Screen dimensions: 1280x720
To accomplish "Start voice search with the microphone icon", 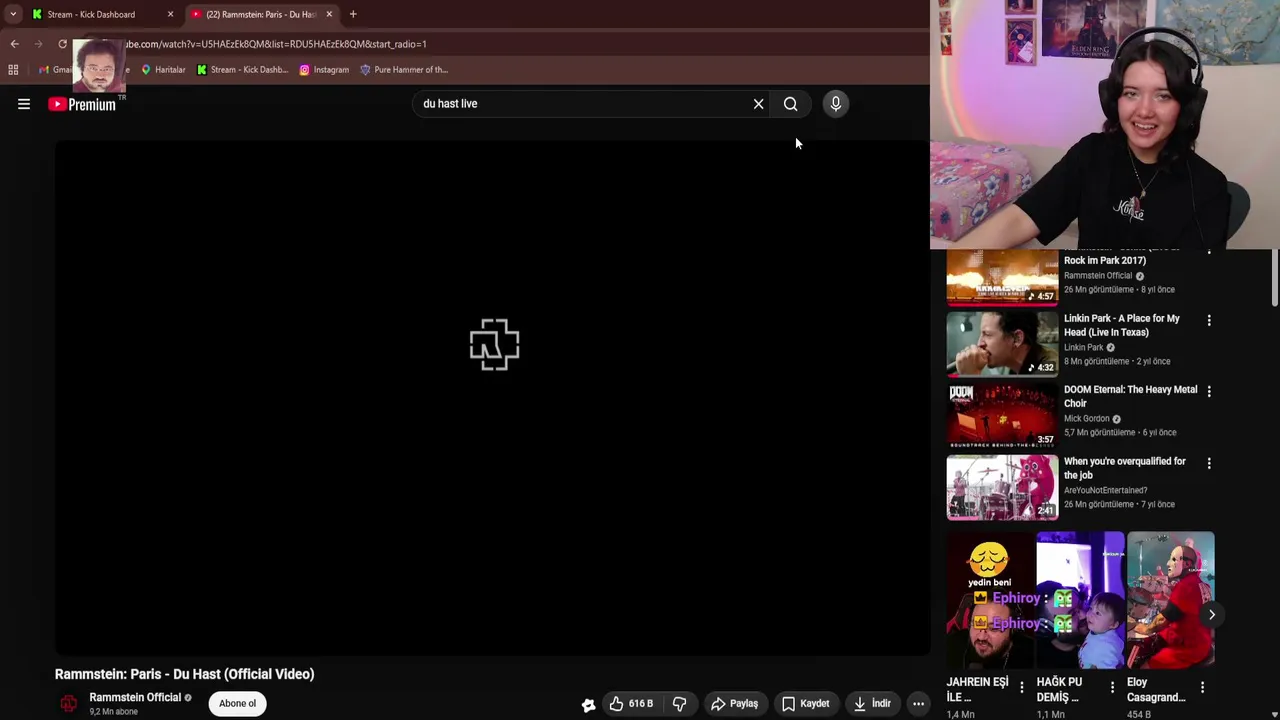I will tap(836, 104).
